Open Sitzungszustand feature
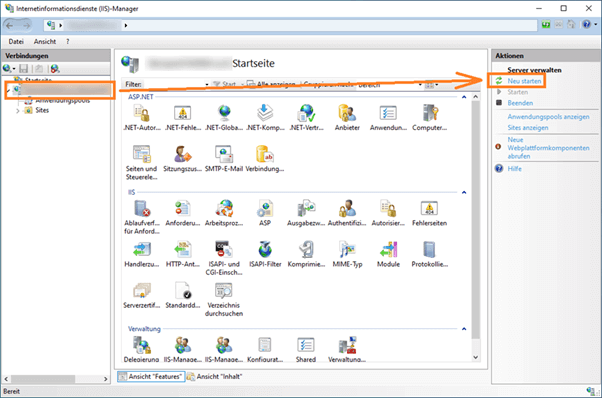The width and height of the screenshot is (602, 398). (183, 159)
